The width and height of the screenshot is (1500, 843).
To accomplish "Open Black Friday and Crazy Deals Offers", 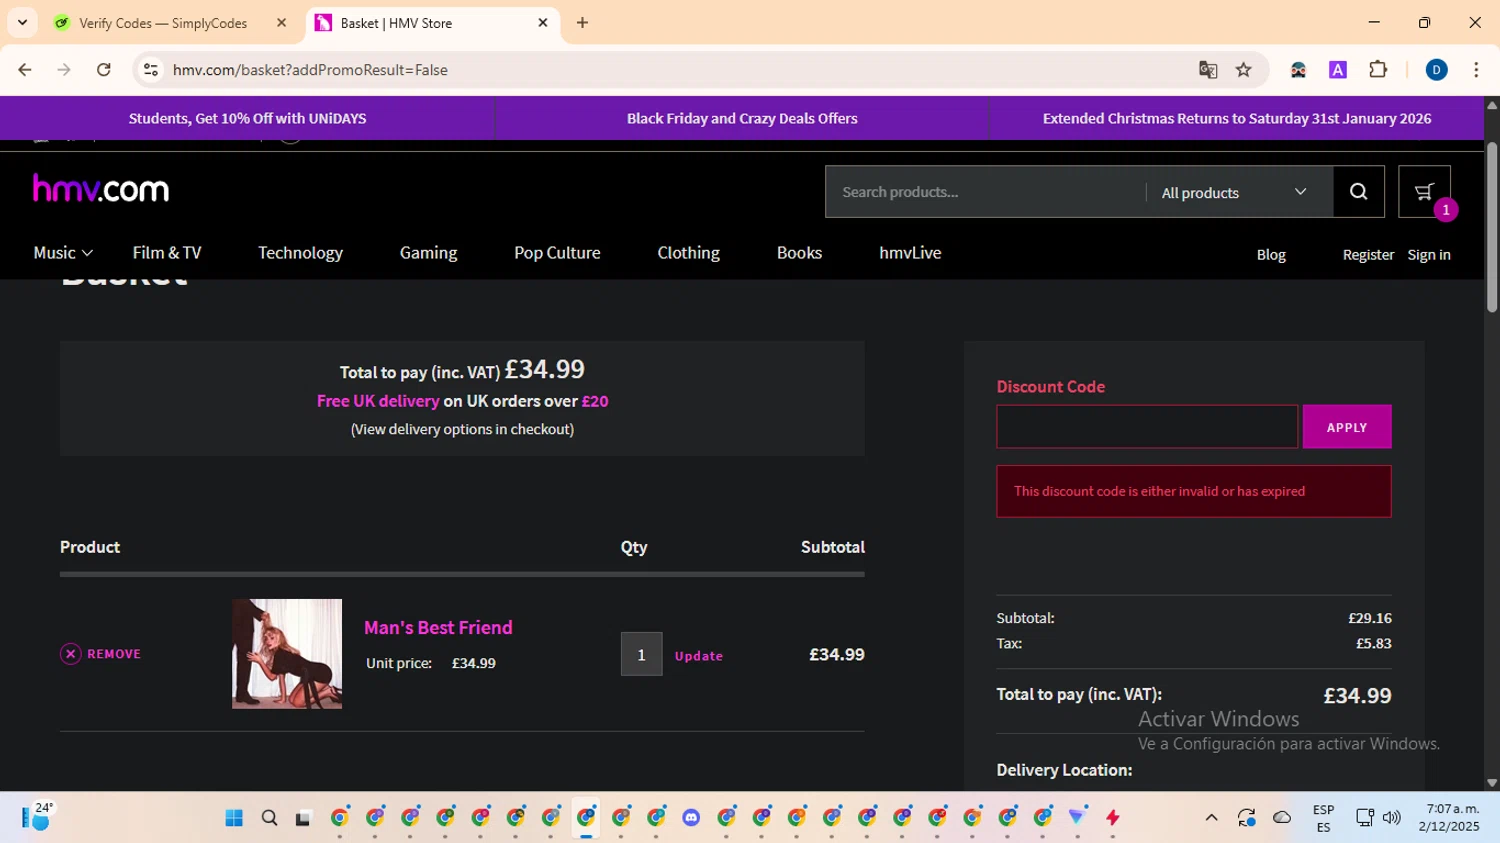I will (742, 118).
